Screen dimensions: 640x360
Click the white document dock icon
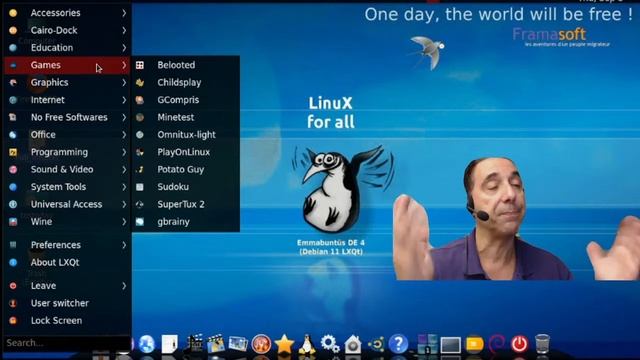169,344
